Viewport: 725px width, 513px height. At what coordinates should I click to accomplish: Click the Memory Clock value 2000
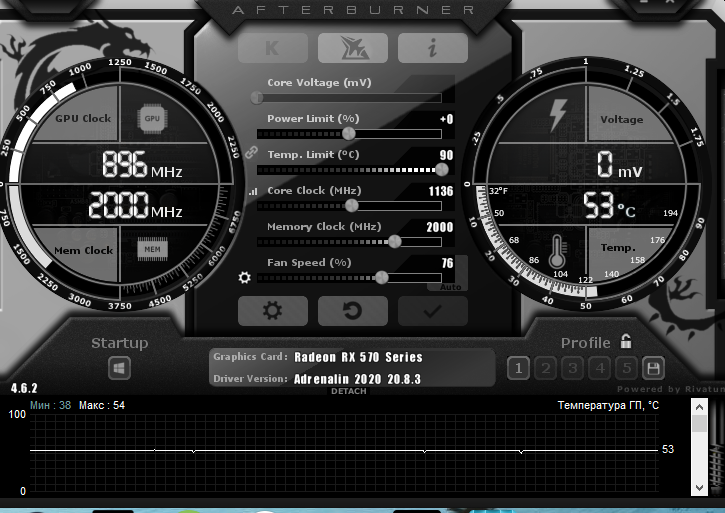pos(440,227)
